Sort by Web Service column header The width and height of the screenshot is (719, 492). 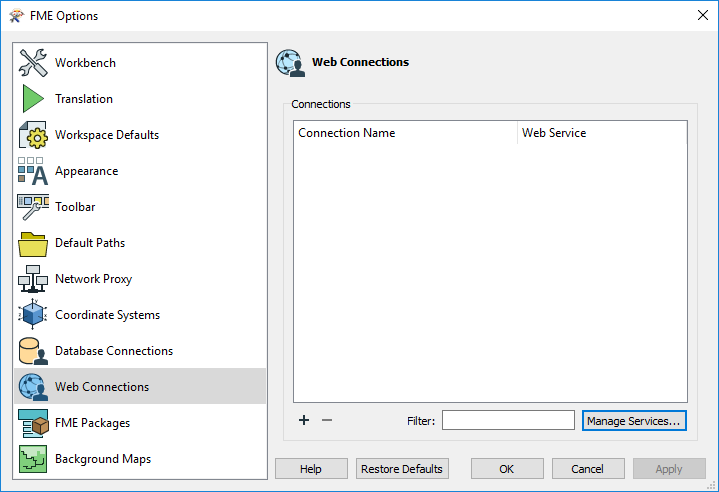tap(601, 133)
